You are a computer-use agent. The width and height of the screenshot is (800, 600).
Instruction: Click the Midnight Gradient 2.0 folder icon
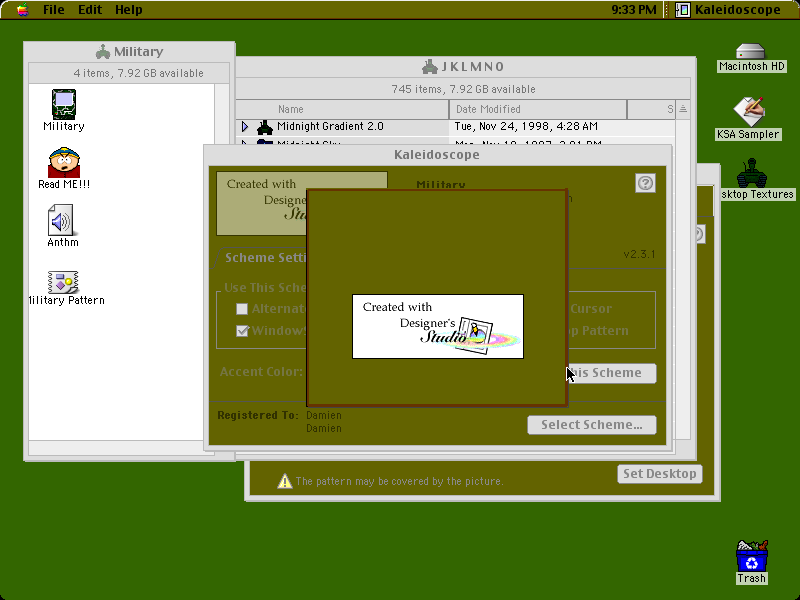point(264,127)
